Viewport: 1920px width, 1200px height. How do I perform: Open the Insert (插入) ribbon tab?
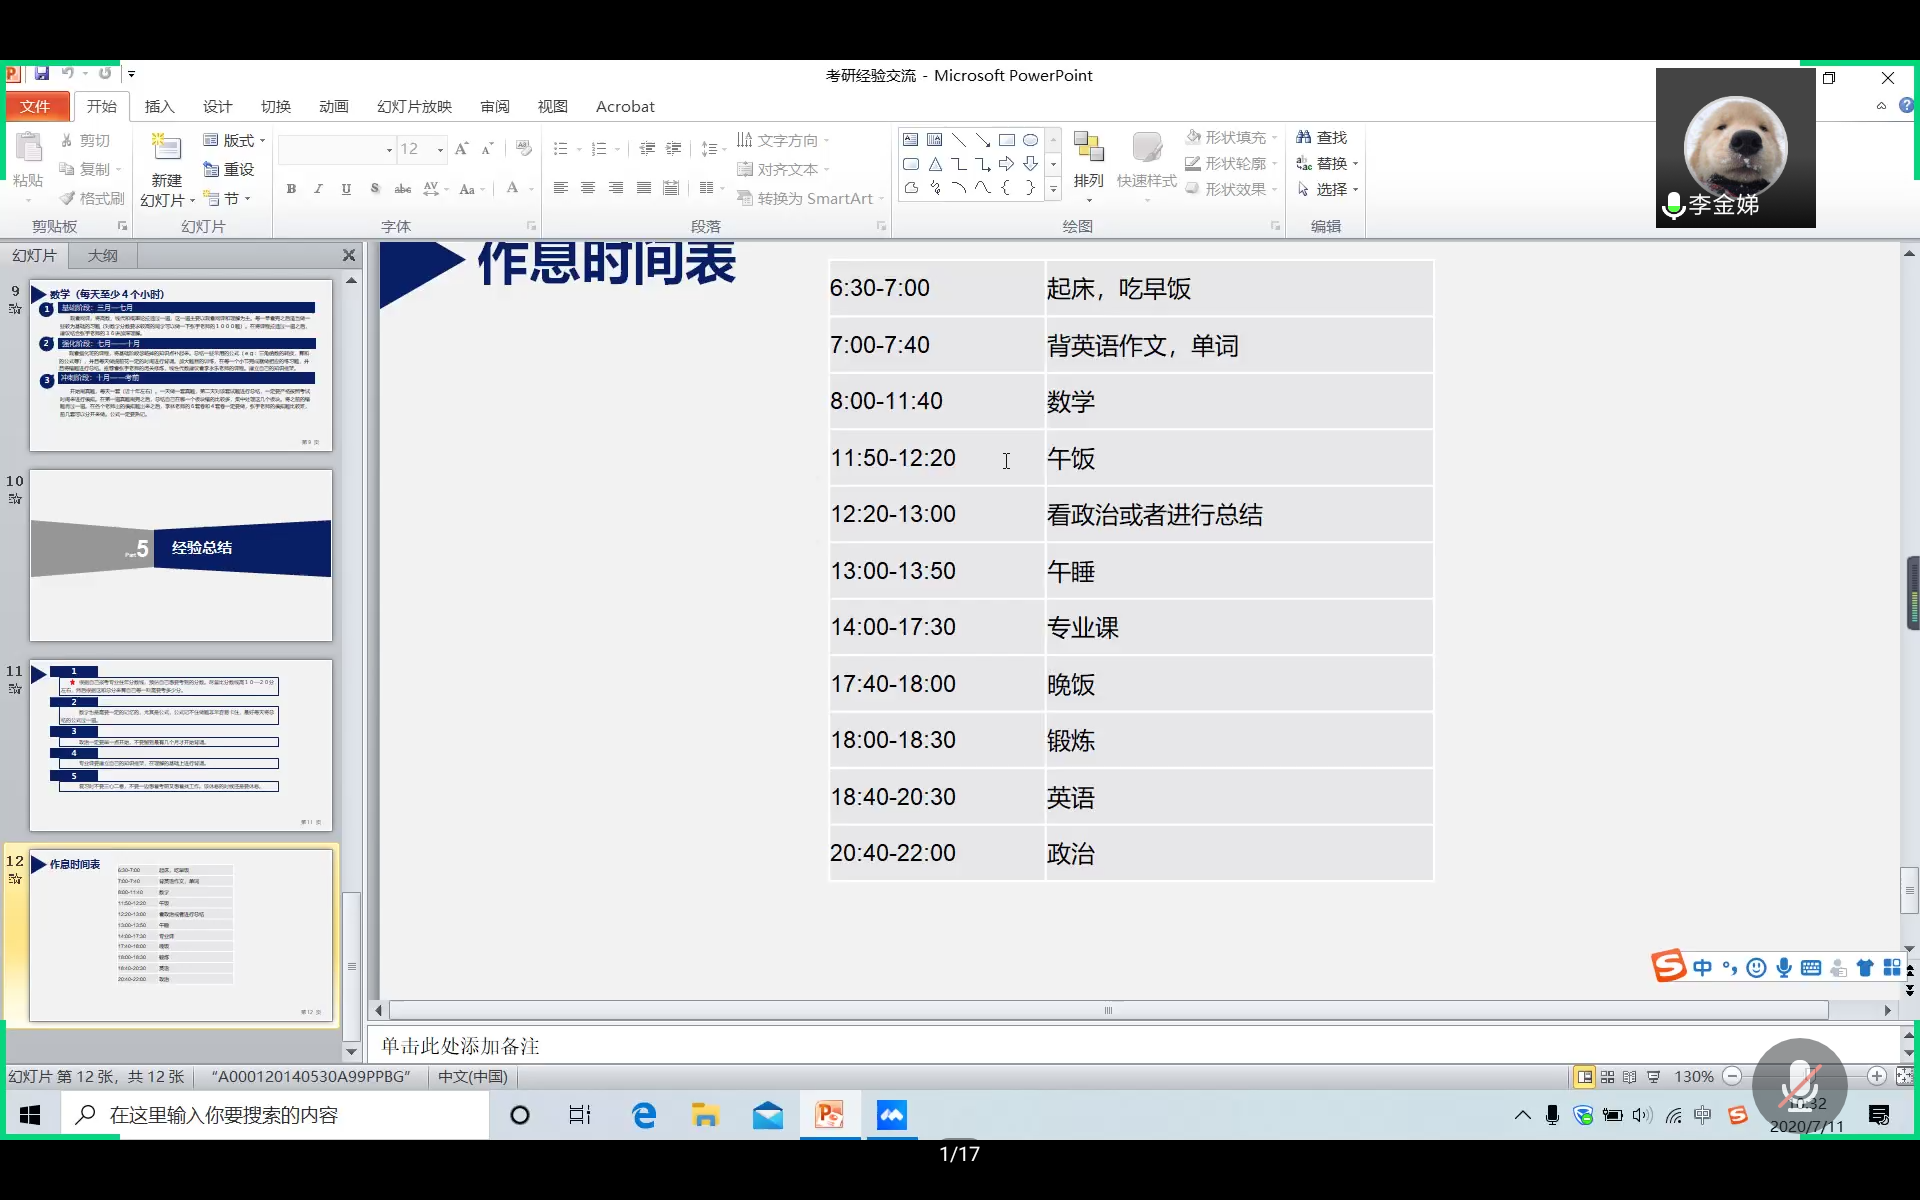point(159,106)
